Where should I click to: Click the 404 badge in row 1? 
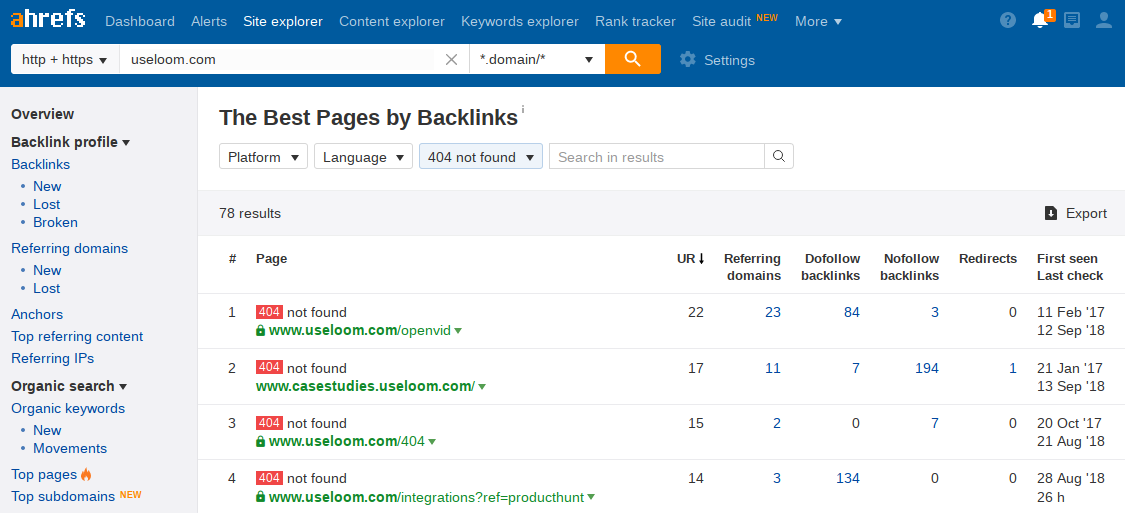(x=269, y=312)
